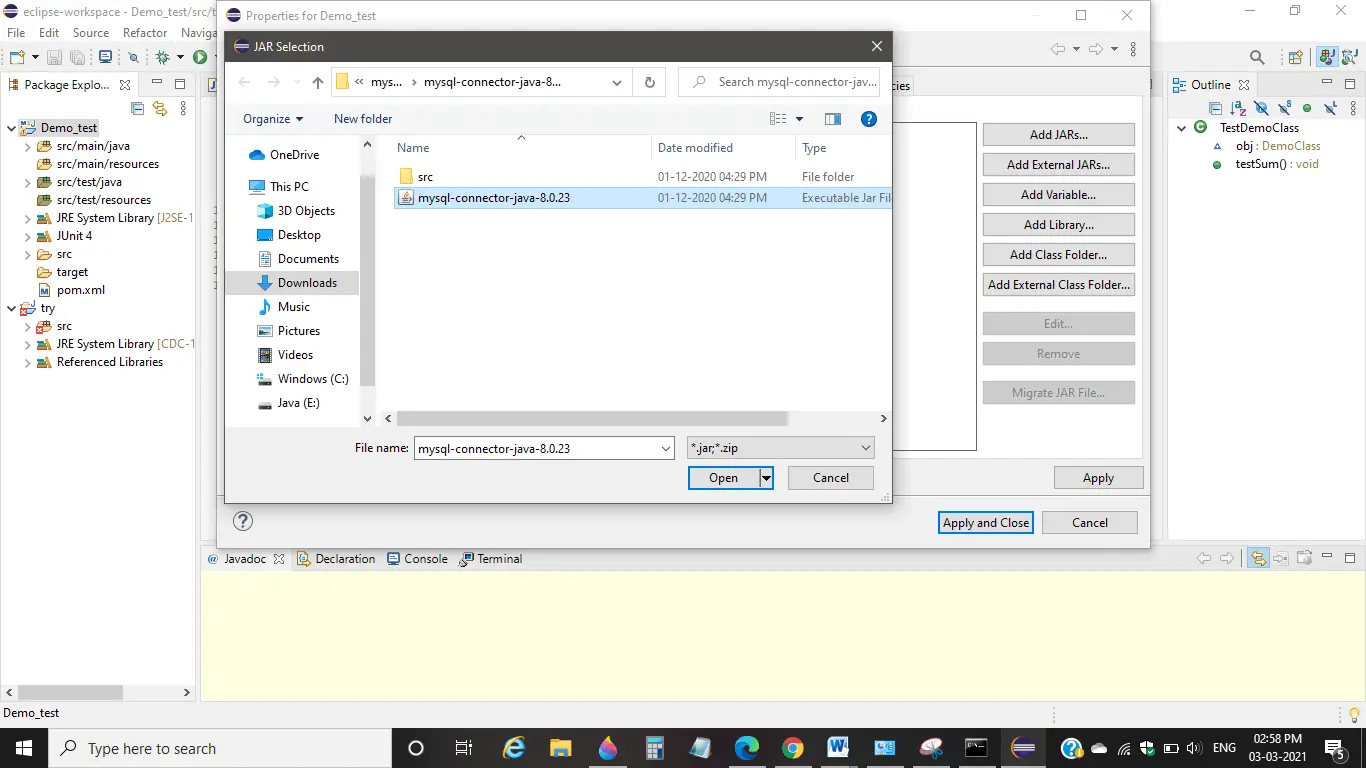1366x768 pixels.
Task: Click the Search mysql-connector-java search box
Action: [x=779, y=82]
